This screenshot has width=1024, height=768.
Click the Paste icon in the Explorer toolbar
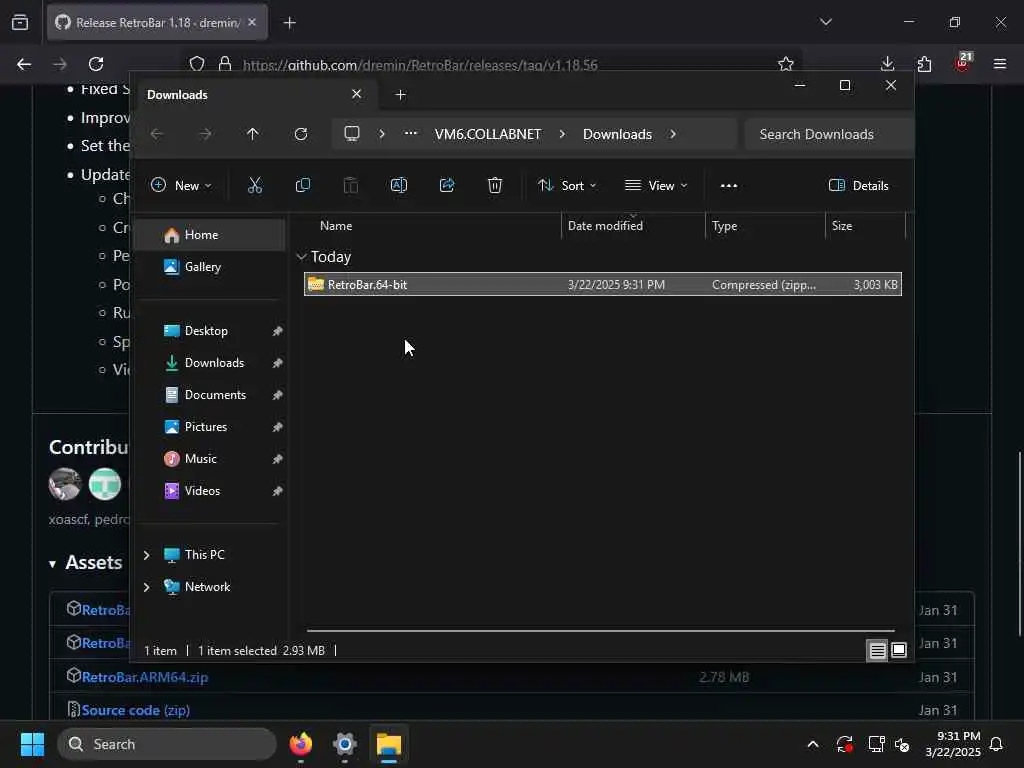(x=351, y=185)
